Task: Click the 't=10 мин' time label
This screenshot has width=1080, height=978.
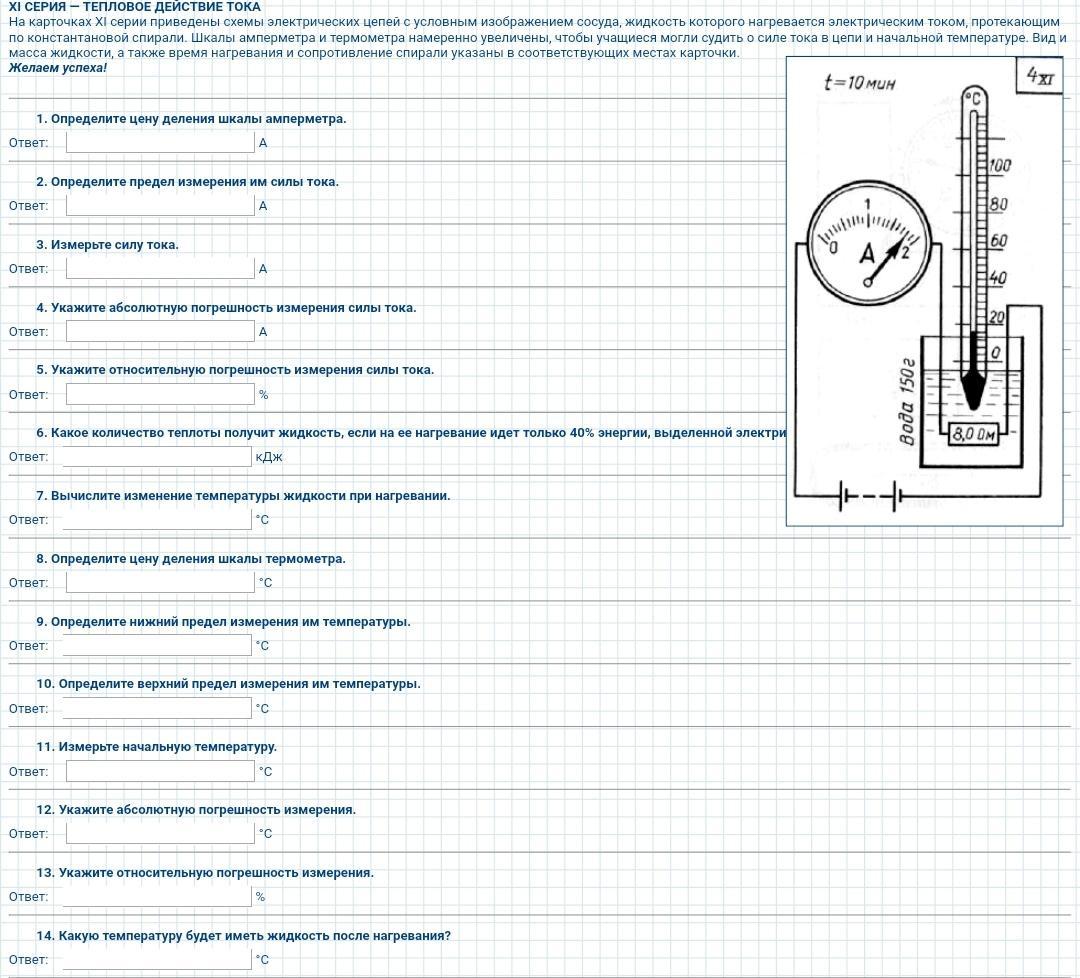Action: coord(859,83)
